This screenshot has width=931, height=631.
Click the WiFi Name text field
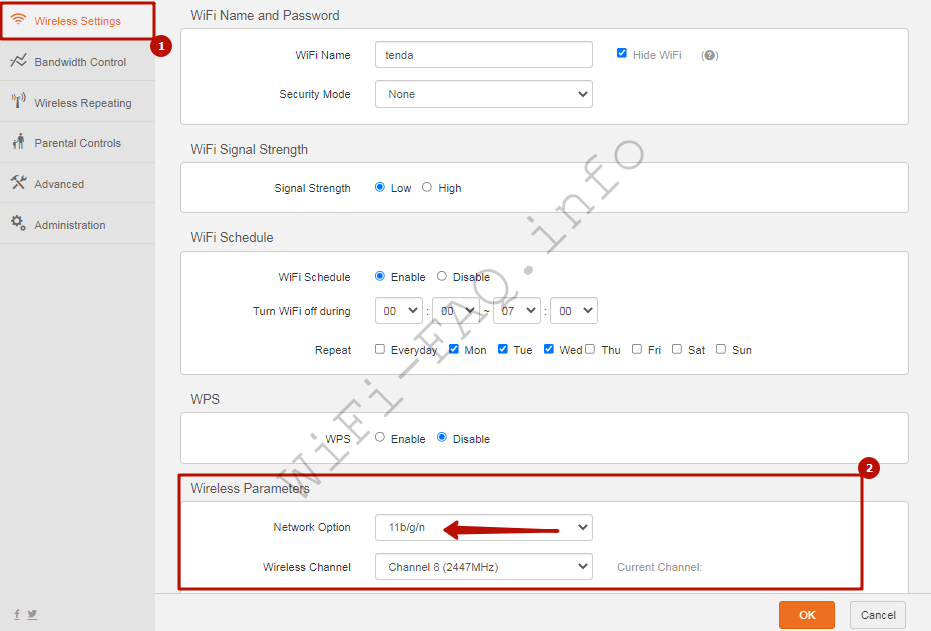483,55
